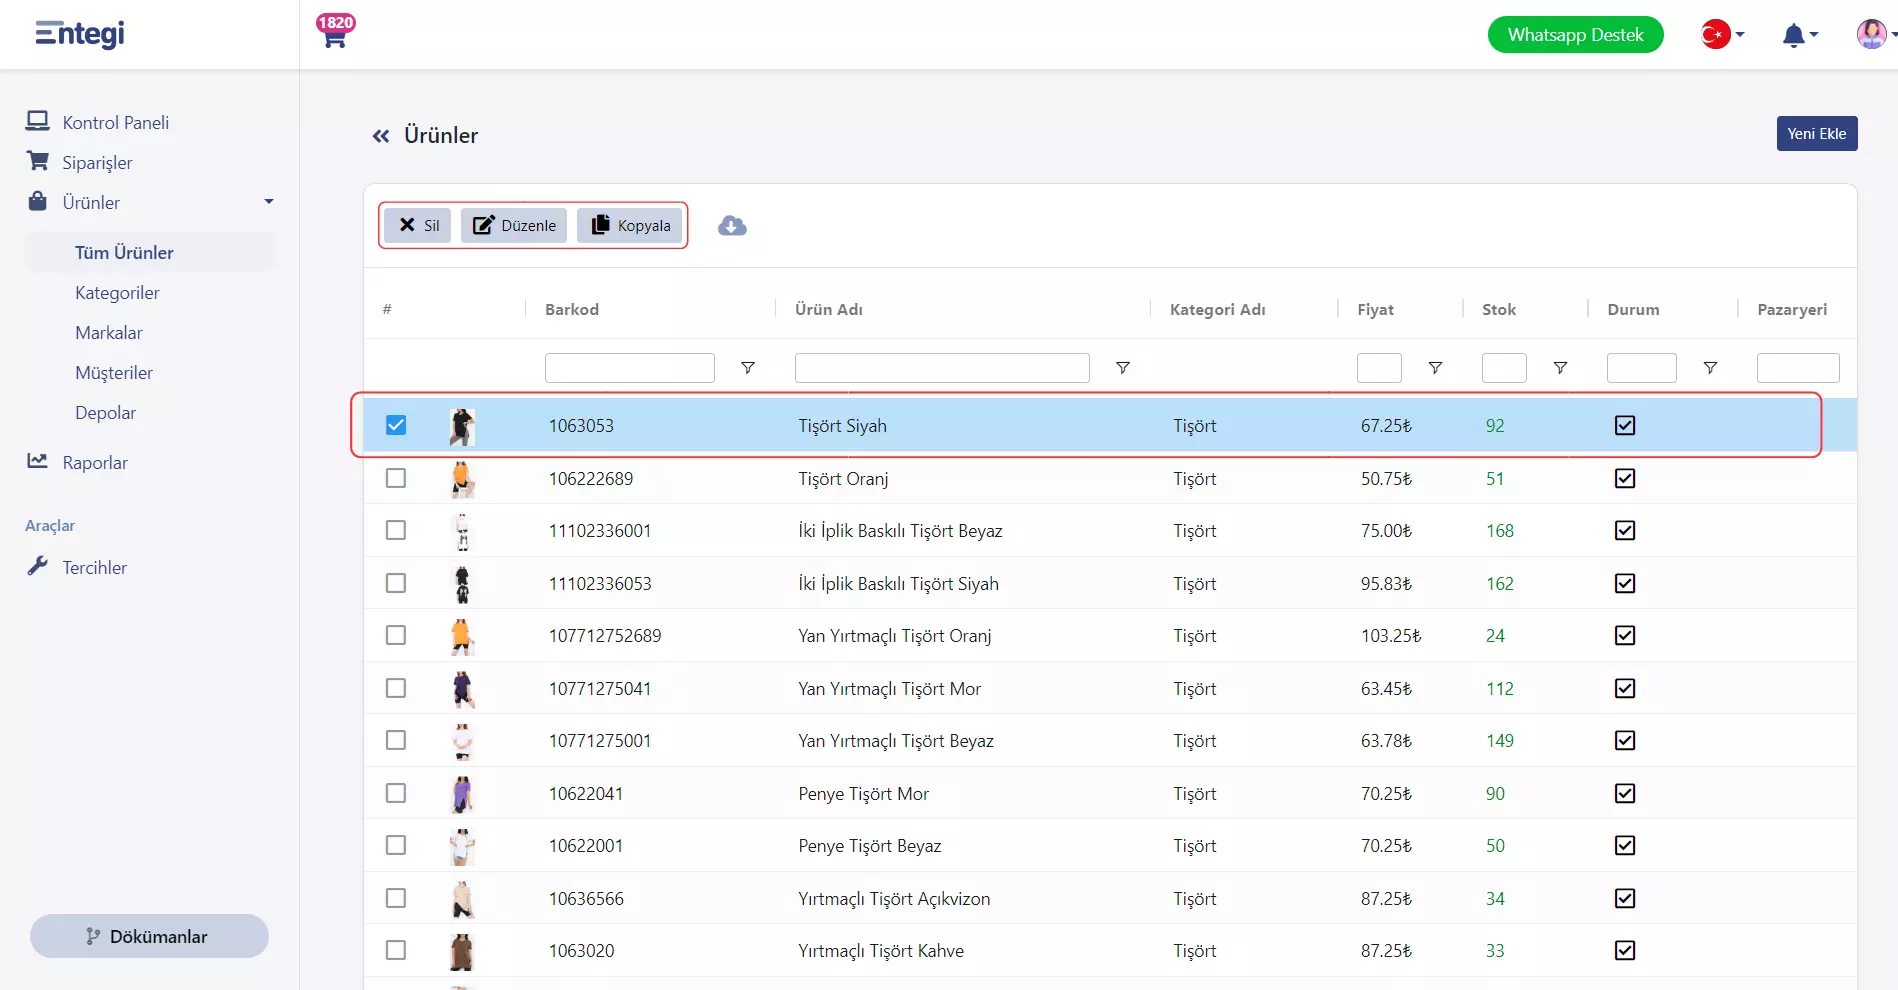Image resolution: width=1898 pixels, height=990 pixels.
Task: Click the cloud download icon
Action: [x=732, y=226]
